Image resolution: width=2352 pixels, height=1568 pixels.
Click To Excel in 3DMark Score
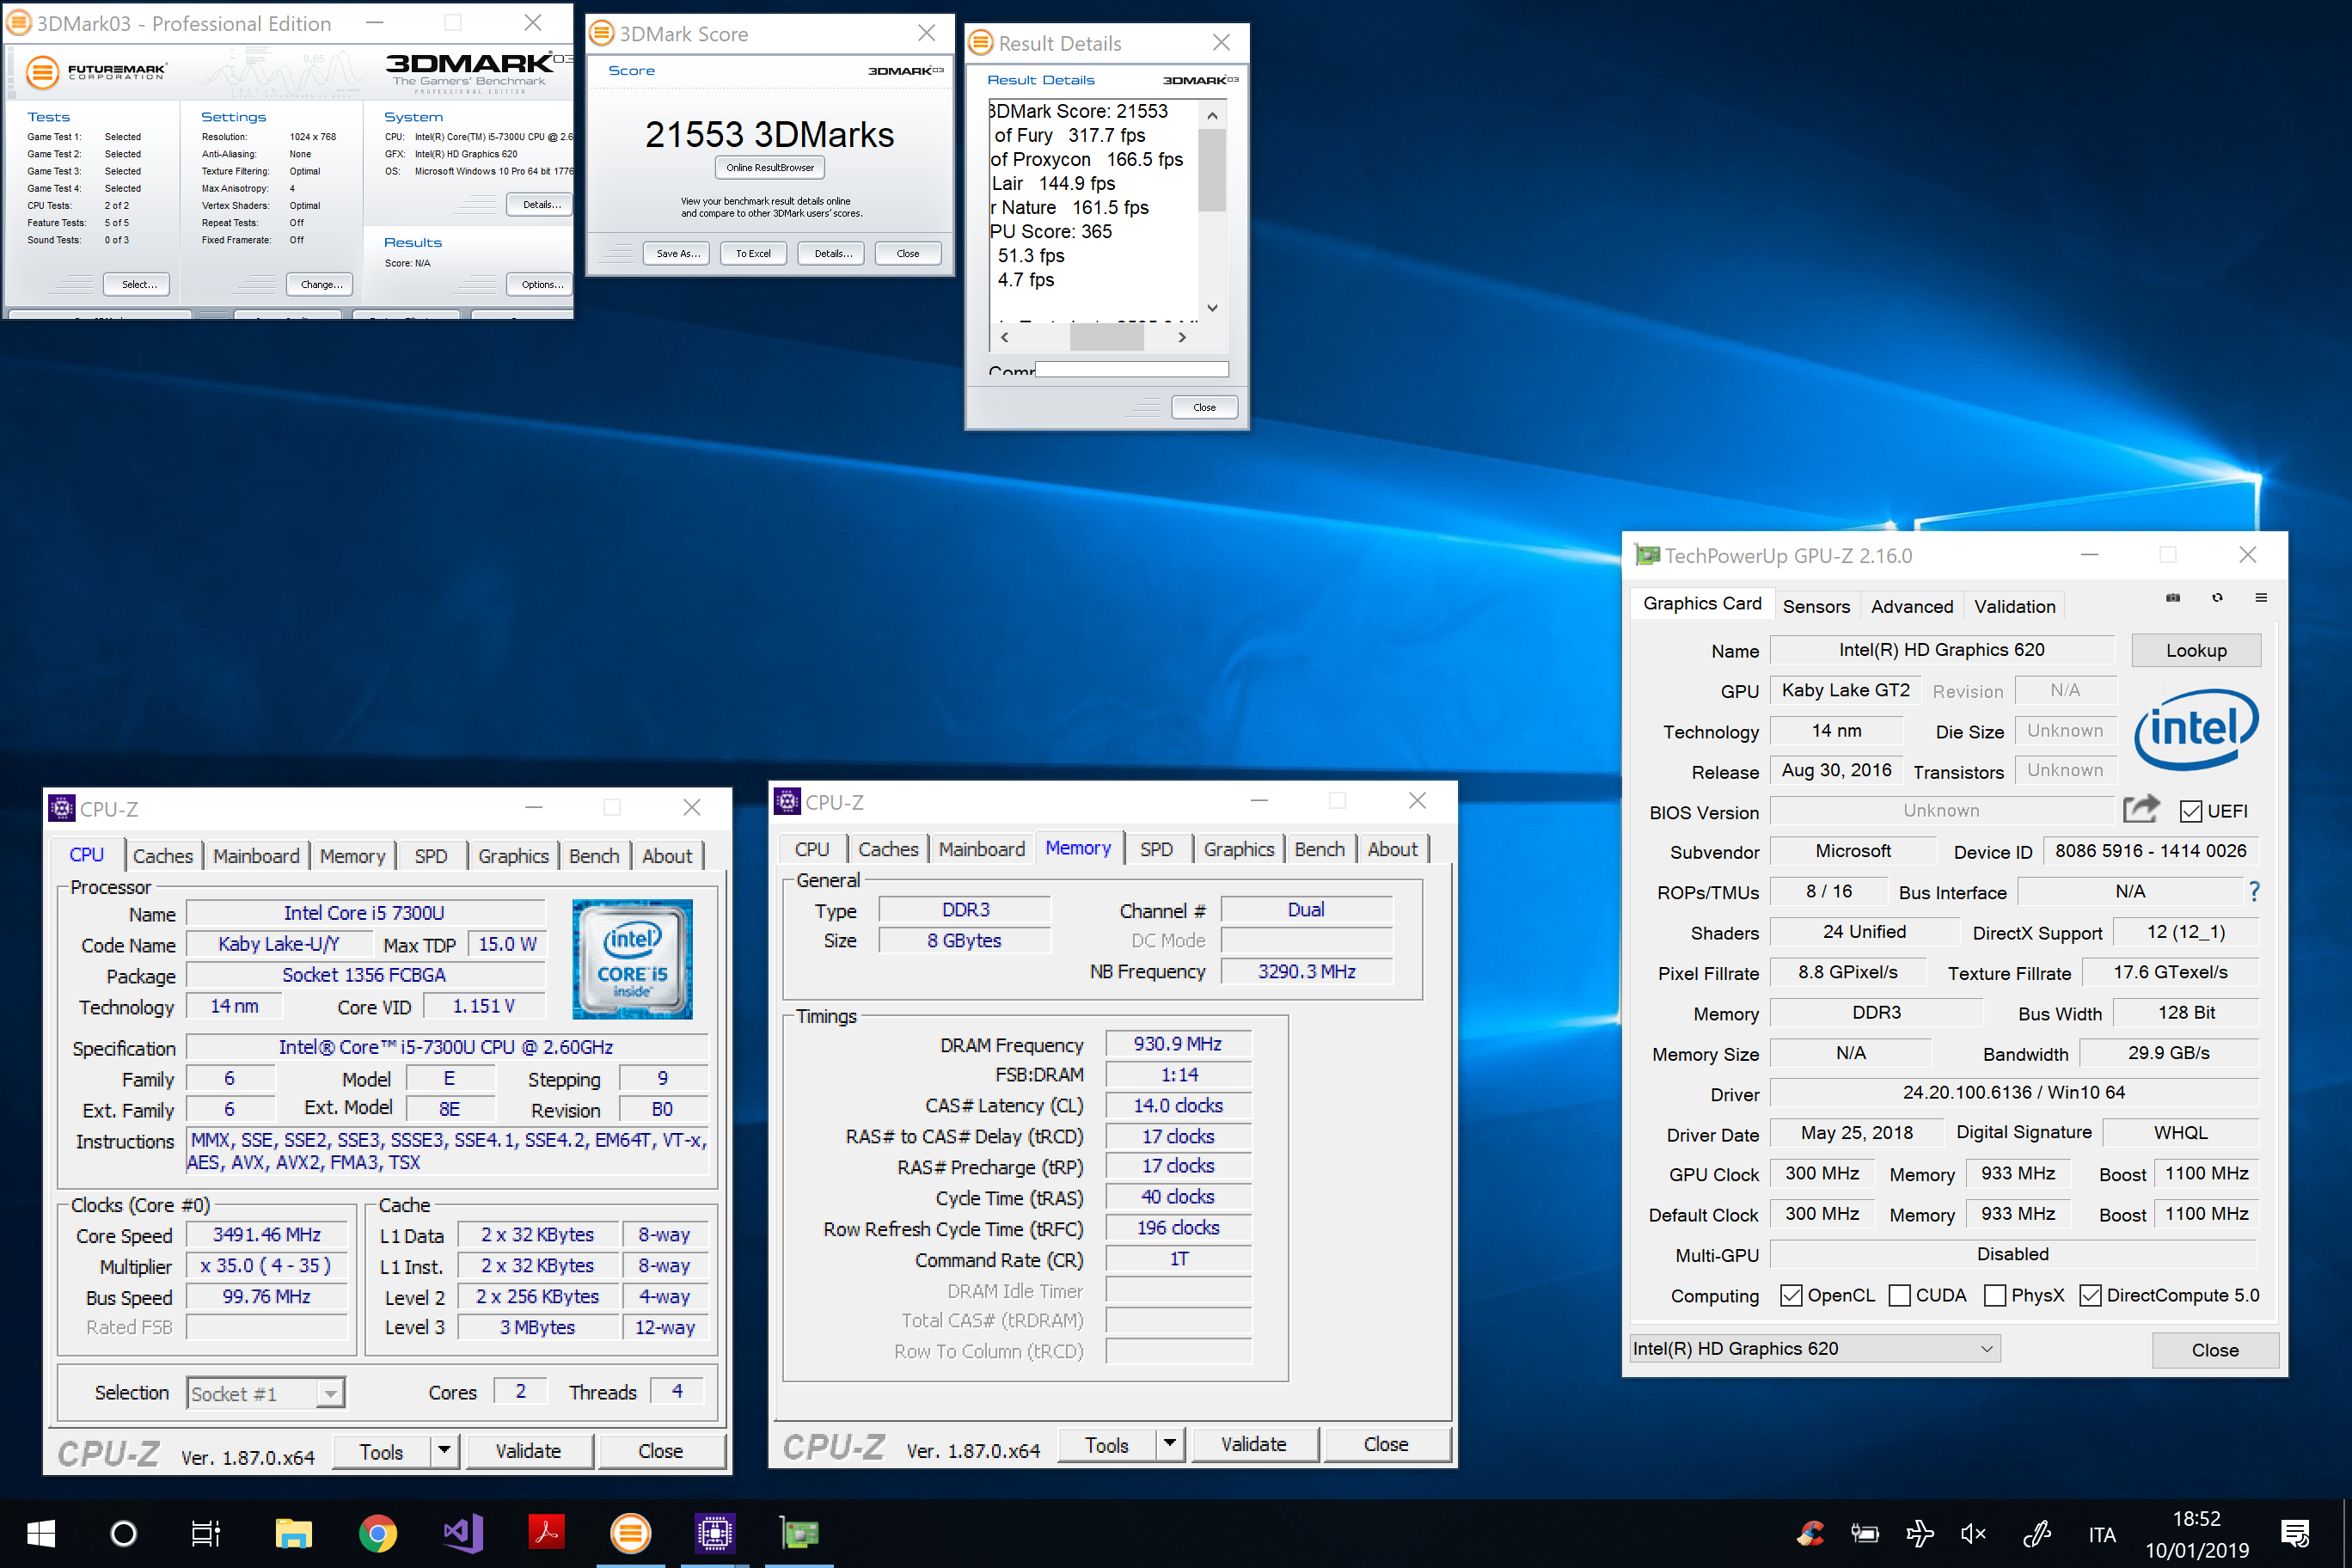click(753, 253)
